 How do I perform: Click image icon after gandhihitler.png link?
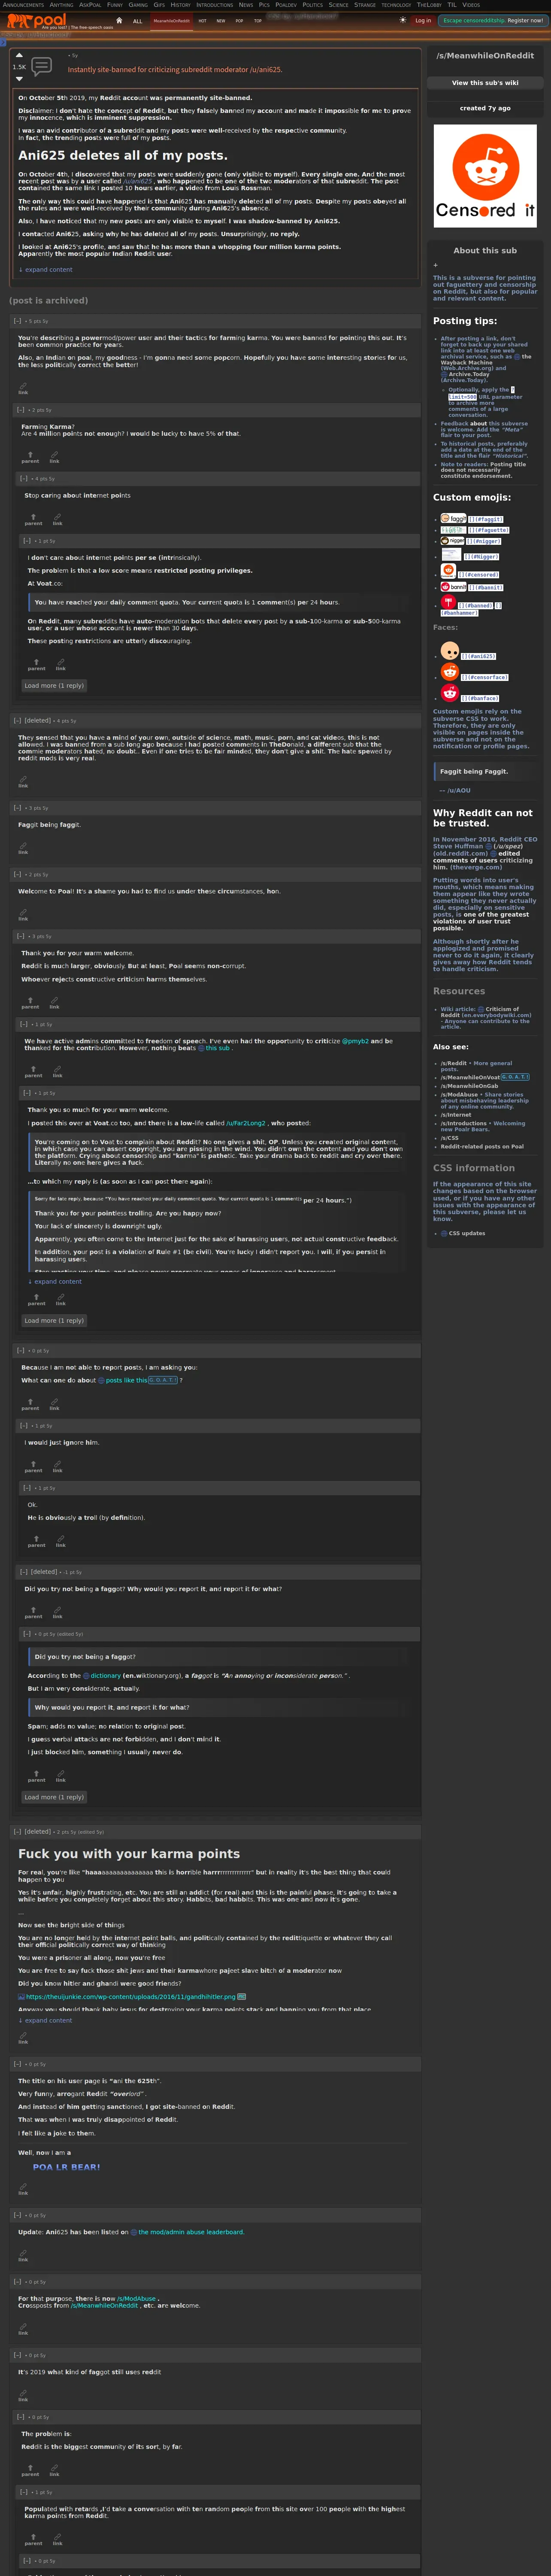point(242,1996)
